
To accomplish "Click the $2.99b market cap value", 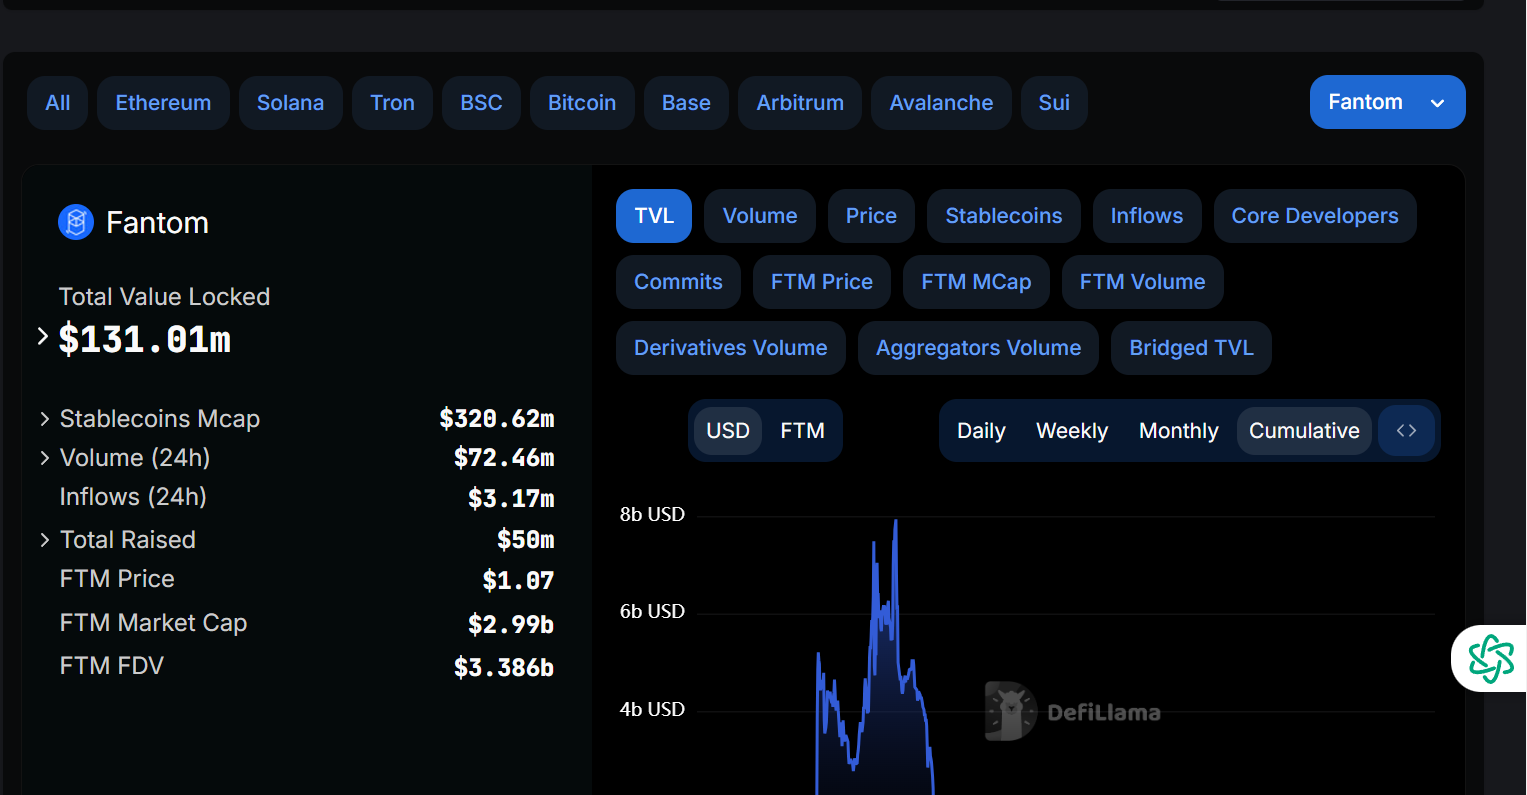I will click(x=511, y=624).
